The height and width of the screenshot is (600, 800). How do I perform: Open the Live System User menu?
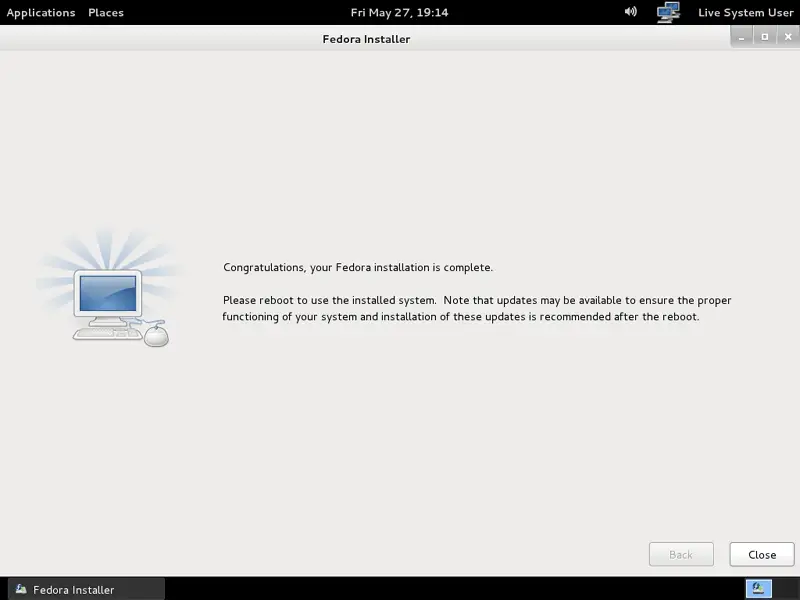745,12
